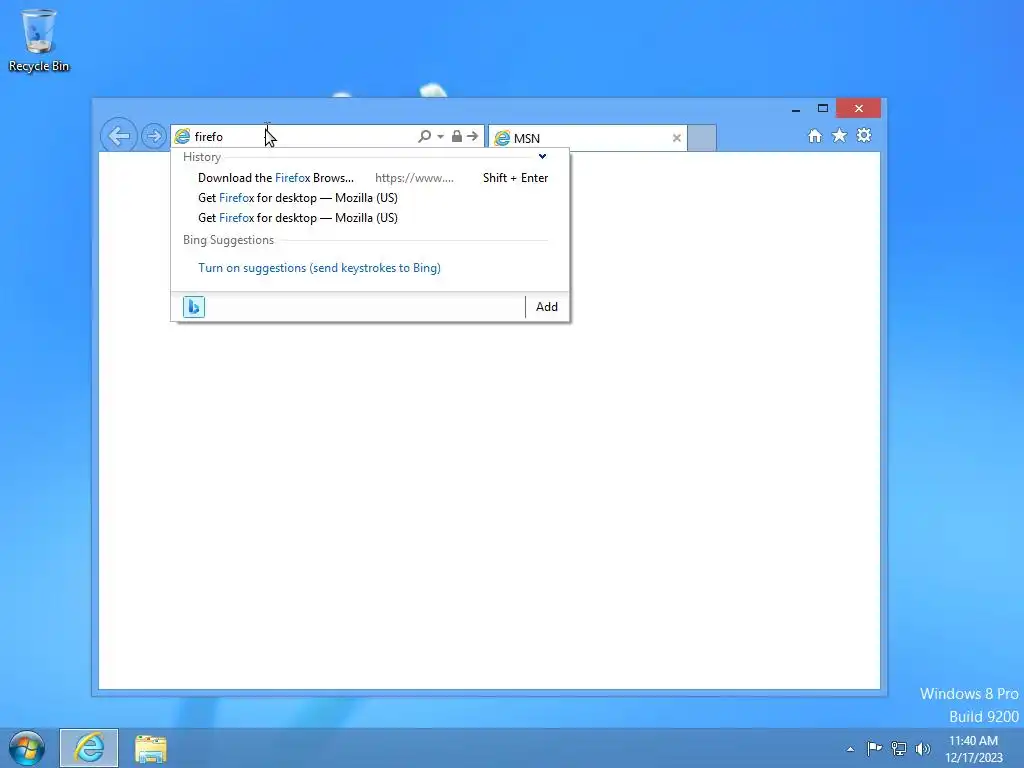Click the network tray icon

point(899,748)
